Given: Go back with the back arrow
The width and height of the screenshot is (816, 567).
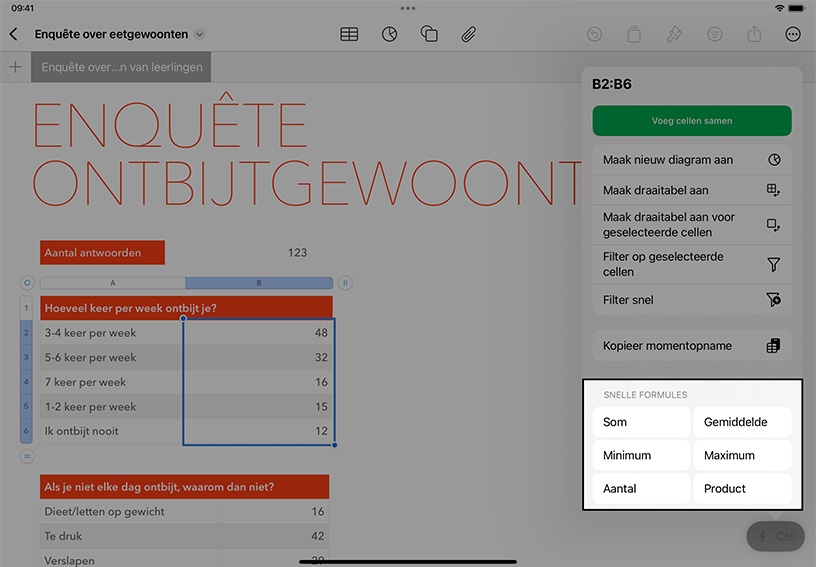Looking at the screenshot, I should pos(14,34).
